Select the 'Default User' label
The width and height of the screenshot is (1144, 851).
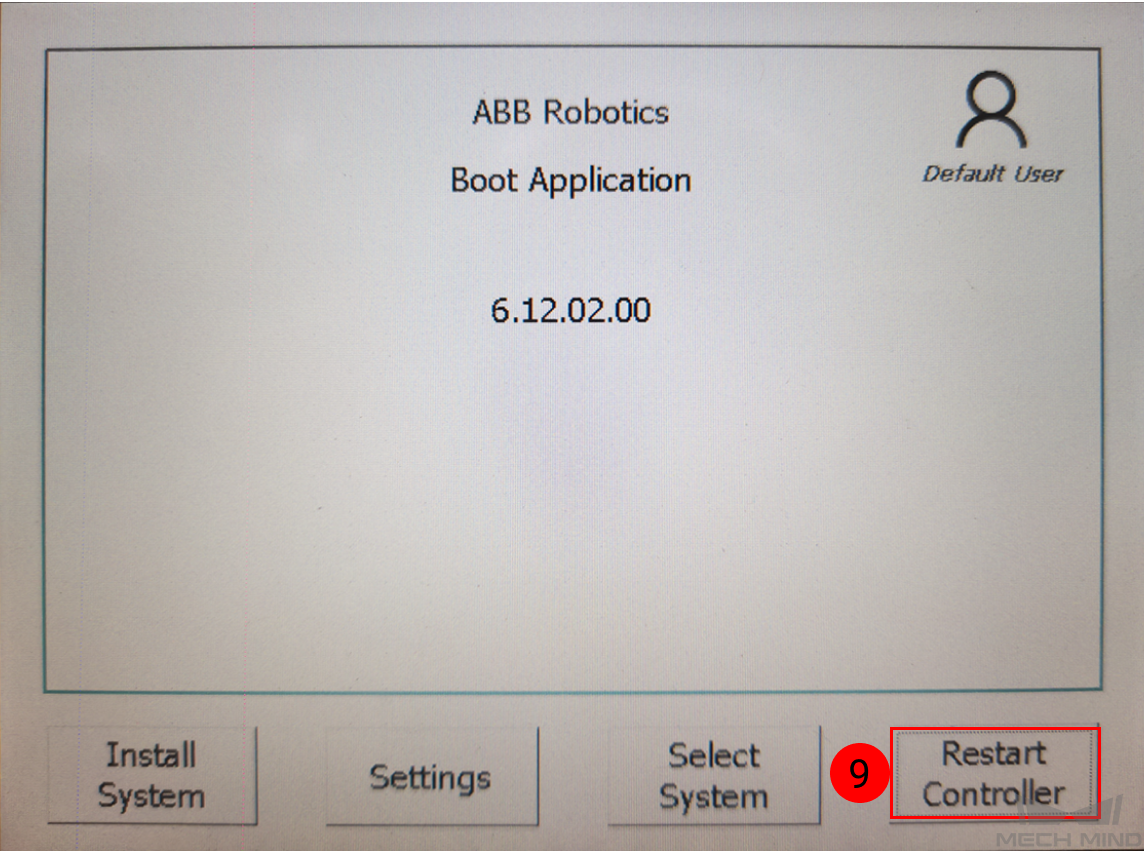coord(992,174)
